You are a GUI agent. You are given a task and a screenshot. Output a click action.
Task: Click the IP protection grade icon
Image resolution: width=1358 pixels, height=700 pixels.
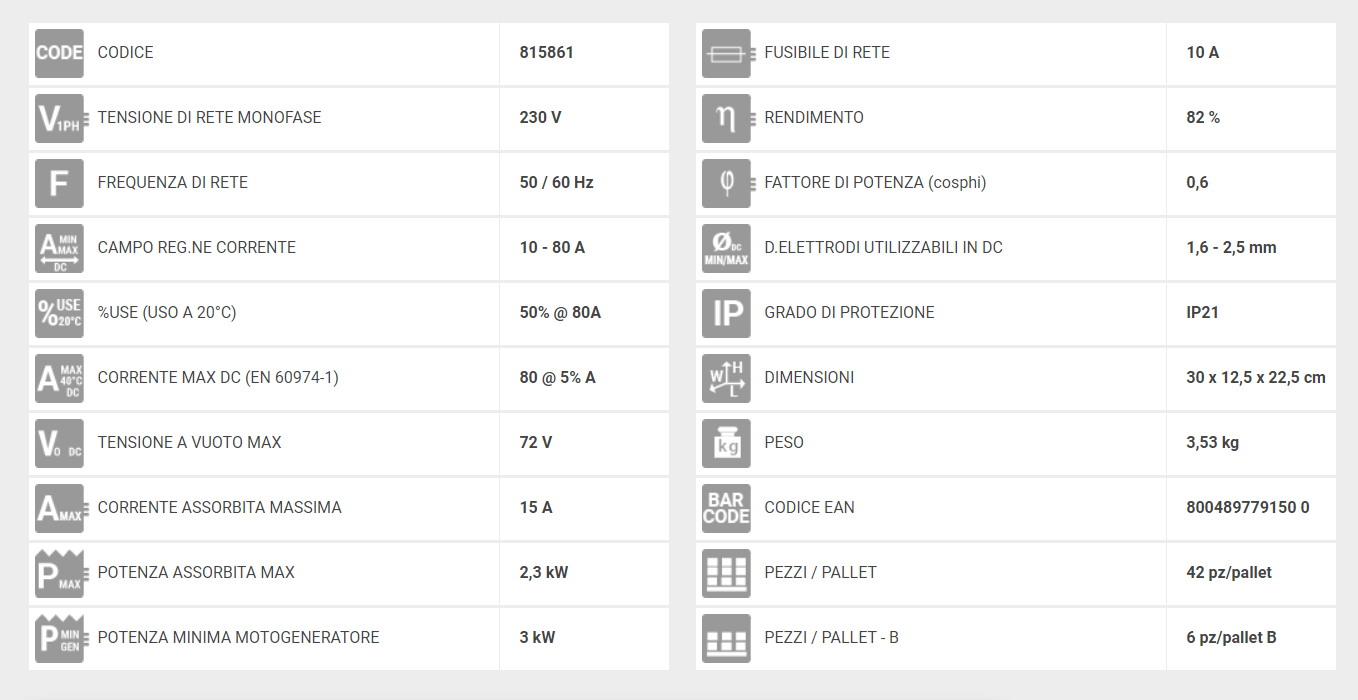point(726,313)
